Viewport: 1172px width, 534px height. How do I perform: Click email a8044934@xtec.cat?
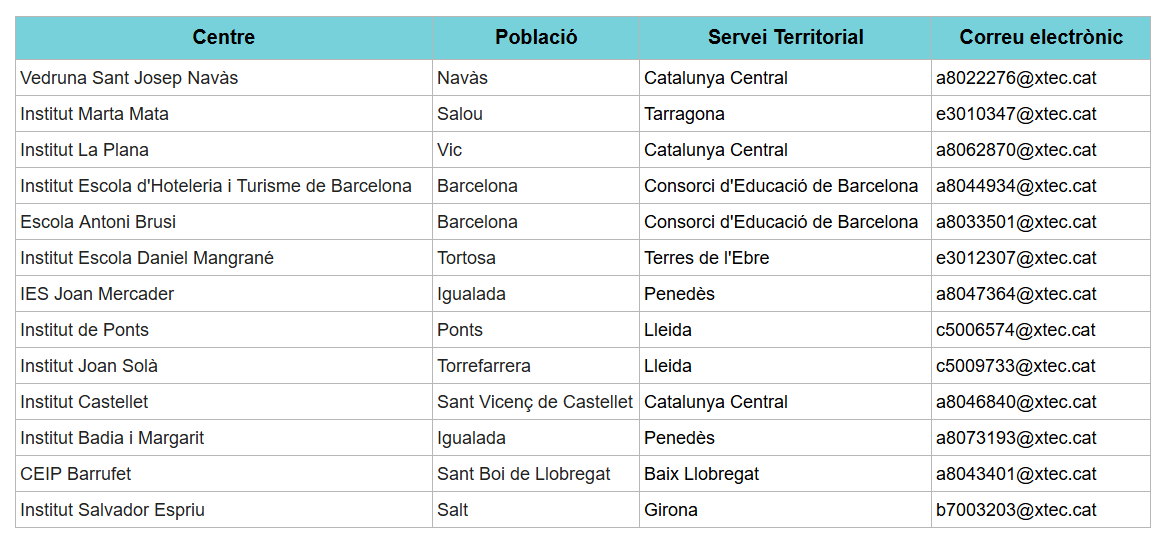(x=1016, y=186)
